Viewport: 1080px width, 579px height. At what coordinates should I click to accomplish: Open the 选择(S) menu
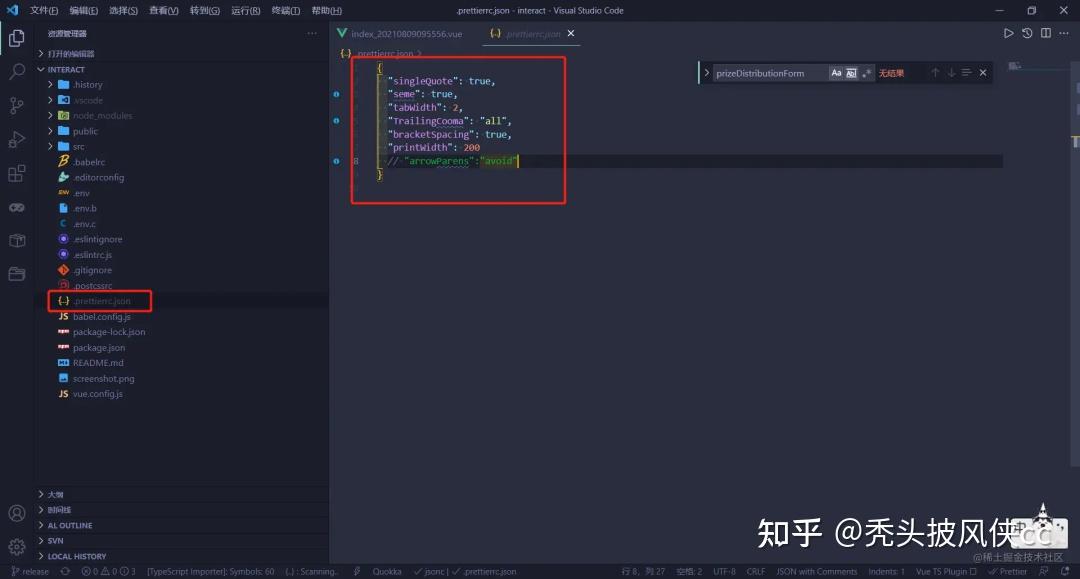tap(123, 10)
